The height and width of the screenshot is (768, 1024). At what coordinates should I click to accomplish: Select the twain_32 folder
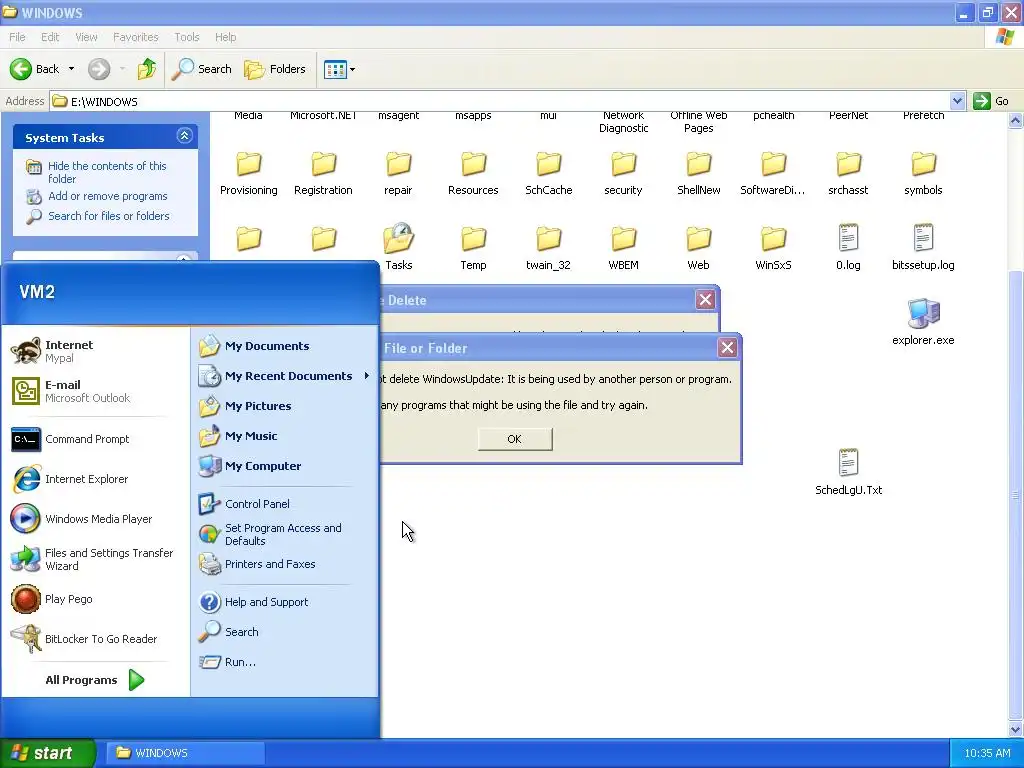[x=548, y=247]
